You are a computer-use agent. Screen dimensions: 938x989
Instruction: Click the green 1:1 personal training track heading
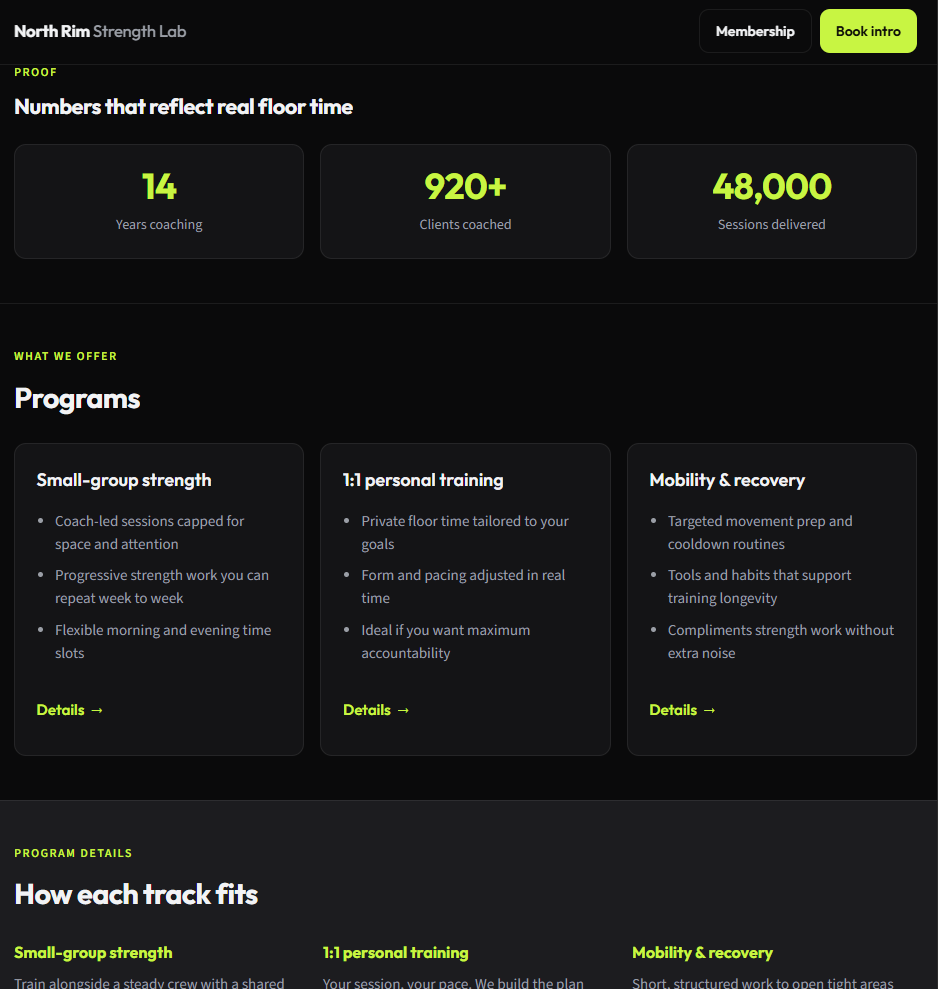tap(394, 953)
